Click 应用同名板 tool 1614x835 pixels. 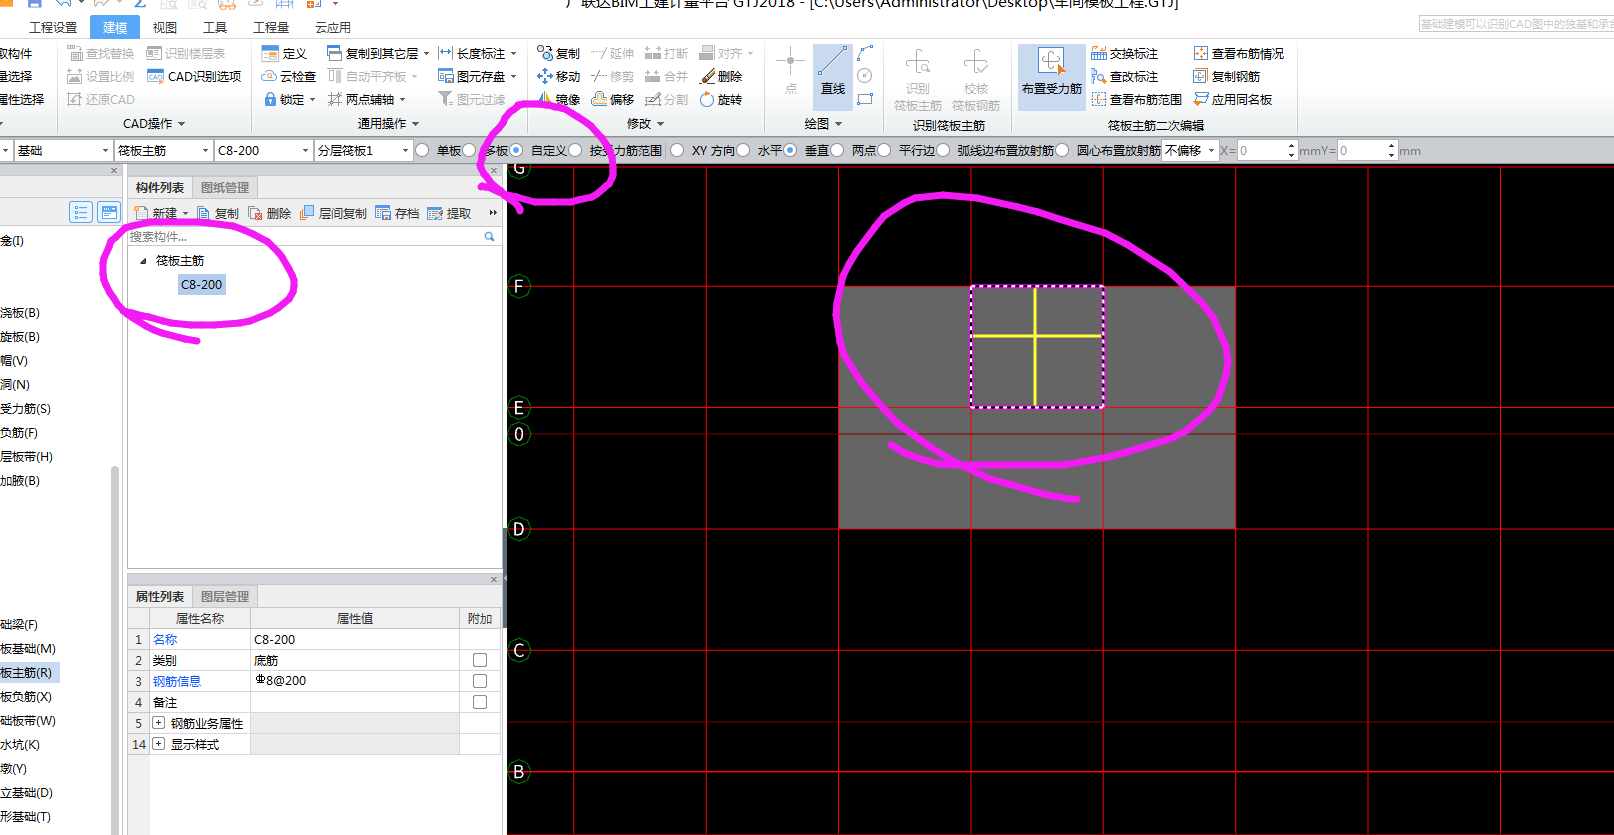pyautogui.click(x=1232, y=99)
